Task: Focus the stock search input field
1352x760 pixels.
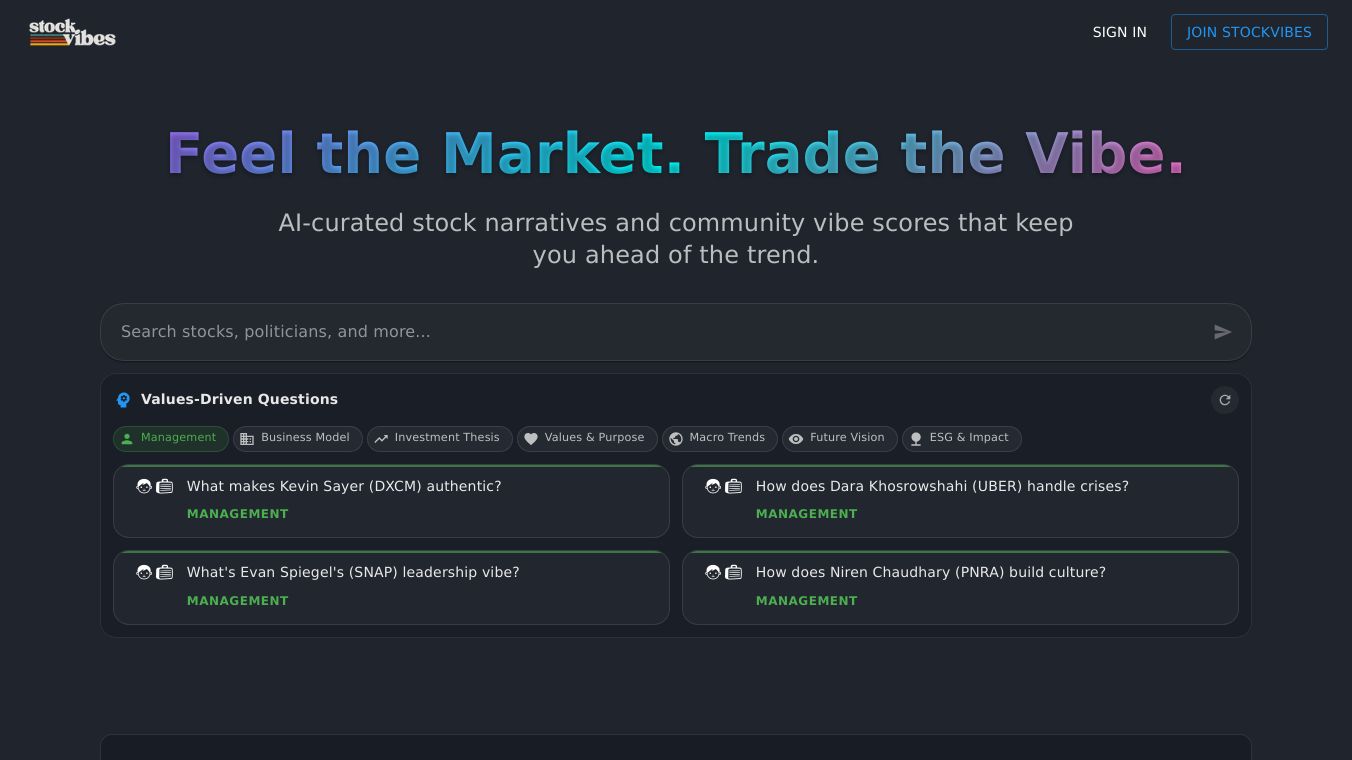Action: pos(660,332)
